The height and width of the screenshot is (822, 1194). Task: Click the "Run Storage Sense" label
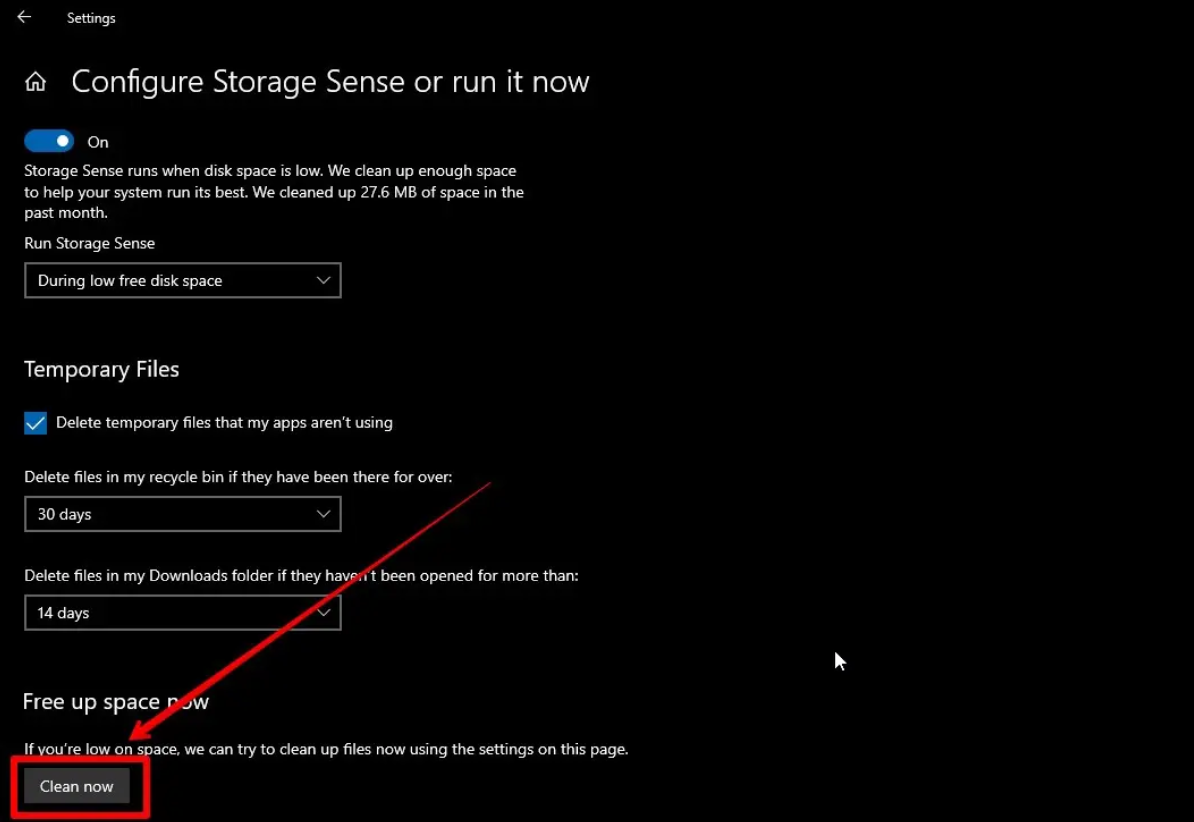tap(90, 243)
